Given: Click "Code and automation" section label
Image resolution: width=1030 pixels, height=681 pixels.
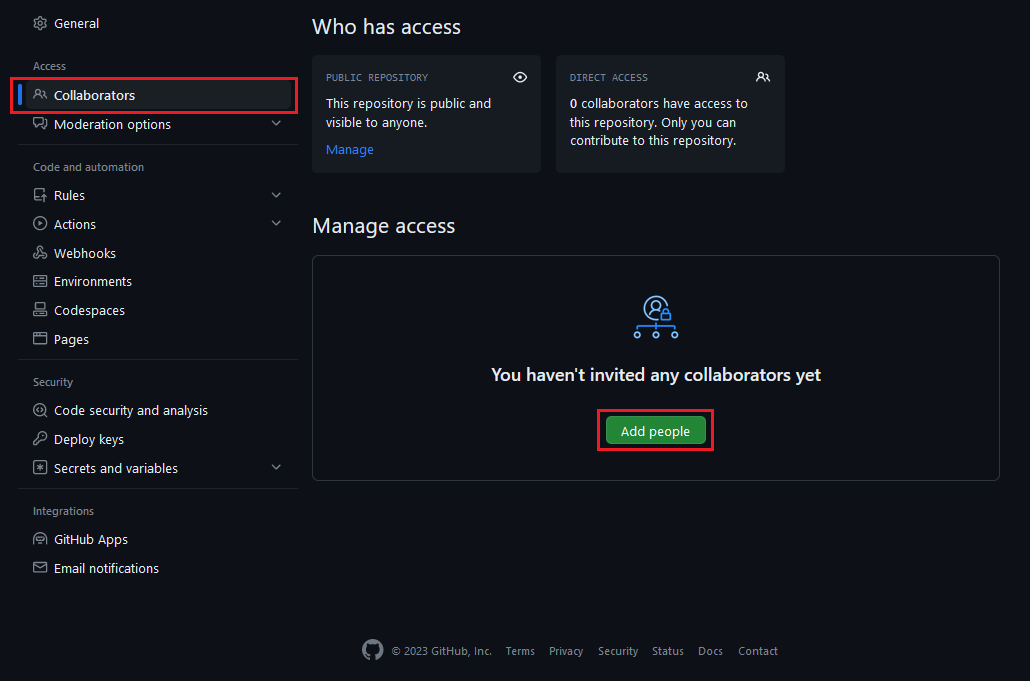Looking at the screenshot, I should click(89, 167).
